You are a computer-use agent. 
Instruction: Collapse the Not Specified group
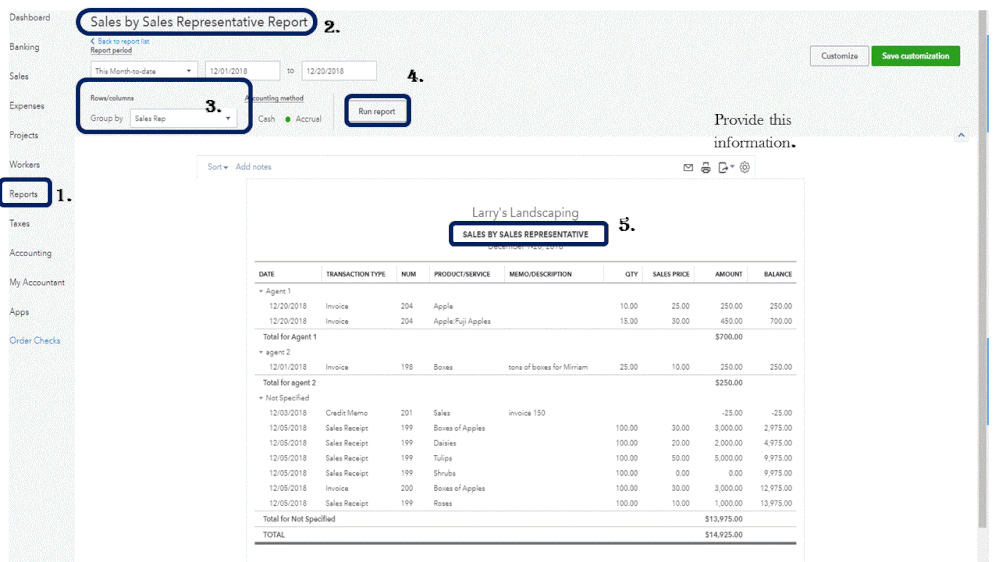261,398
